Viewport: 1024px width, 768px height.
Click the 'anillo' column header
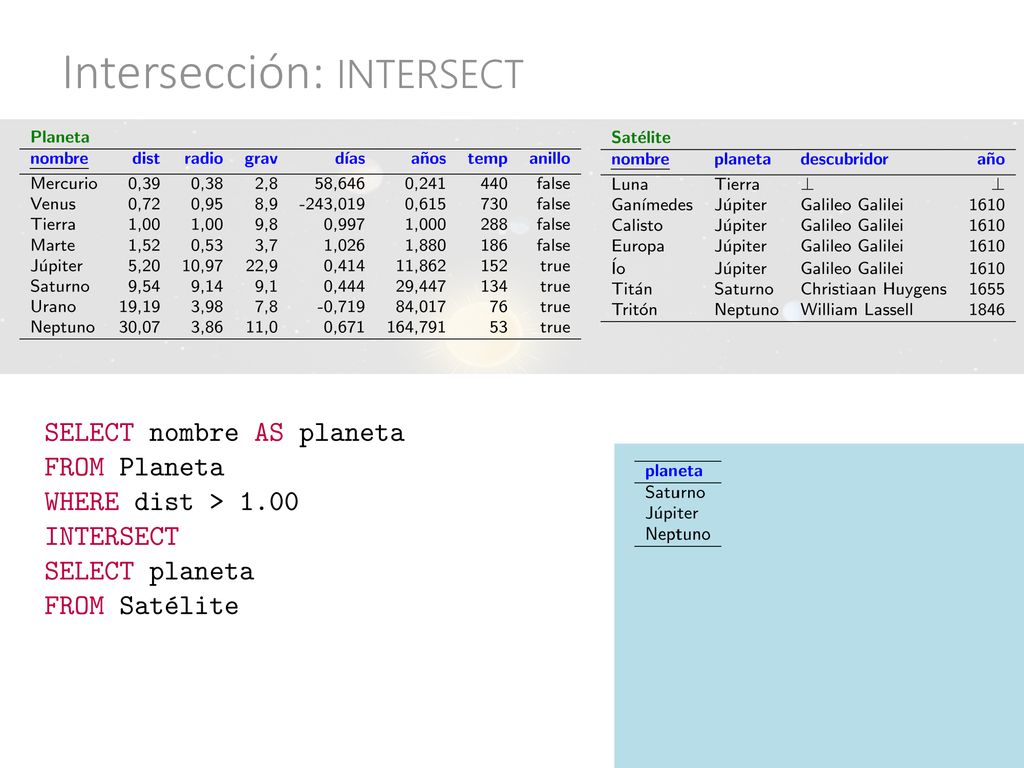click(x=549, y=159)
